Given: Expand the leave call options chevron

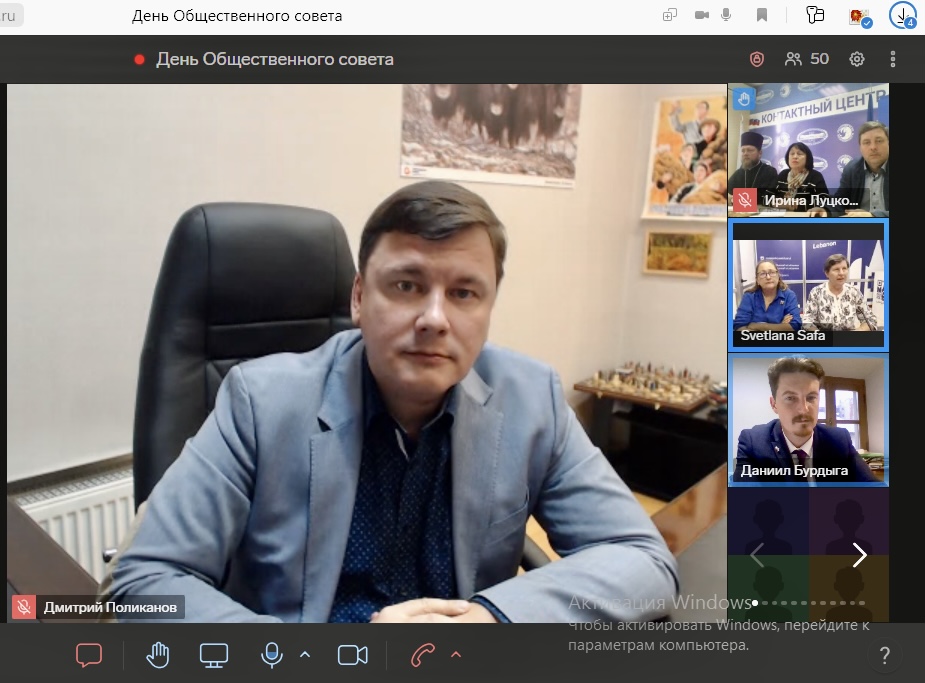Looking at the screenshot, I should (x=456, y=655).
